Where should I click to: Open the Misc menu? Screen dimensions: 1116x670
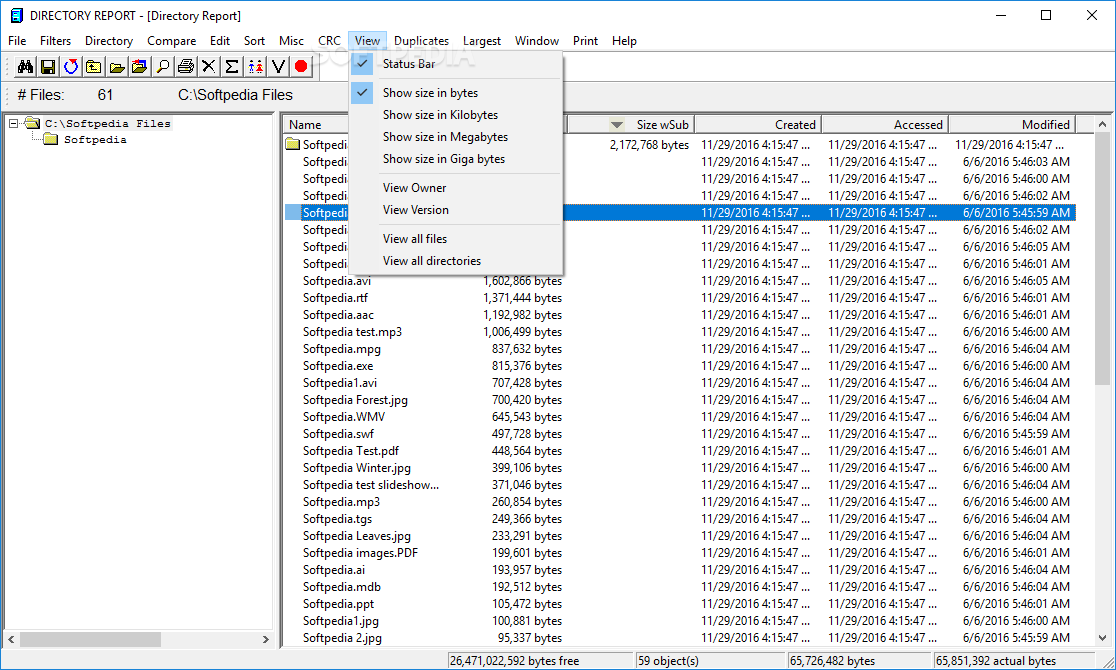[291, 41]
